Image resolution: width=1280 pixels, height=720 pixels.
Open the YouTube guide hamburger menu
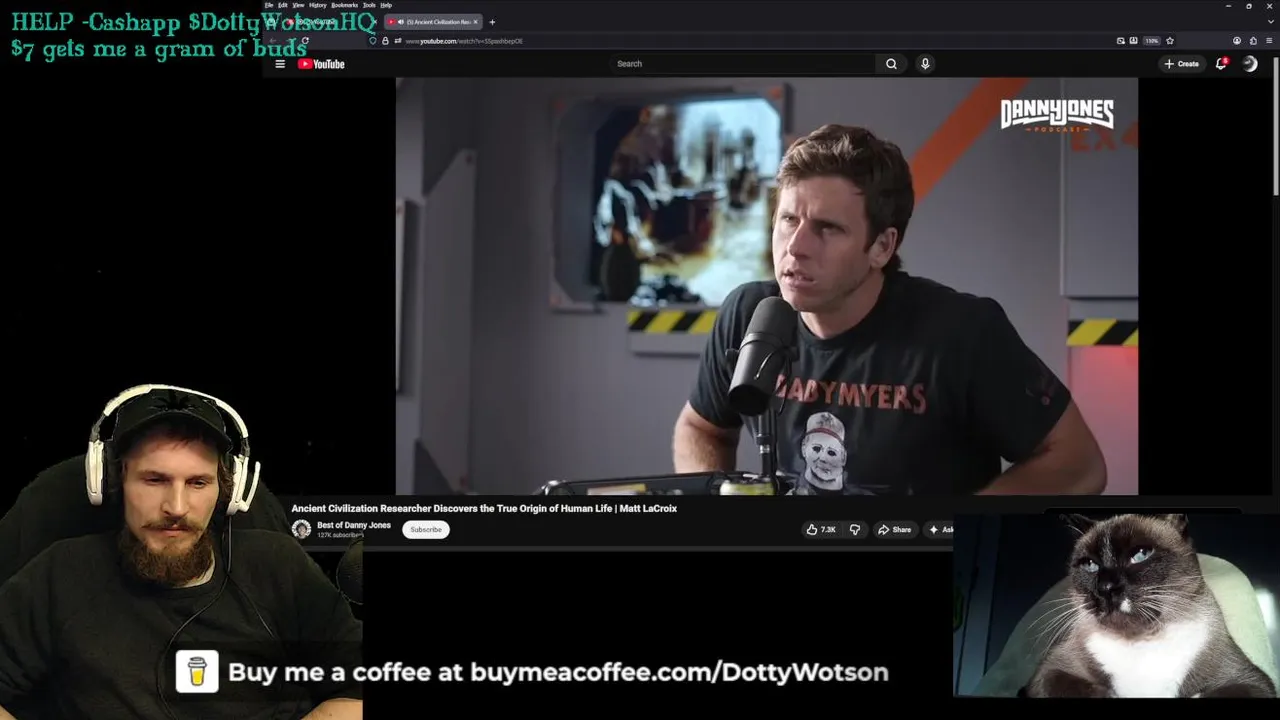[x=280, y=64]
